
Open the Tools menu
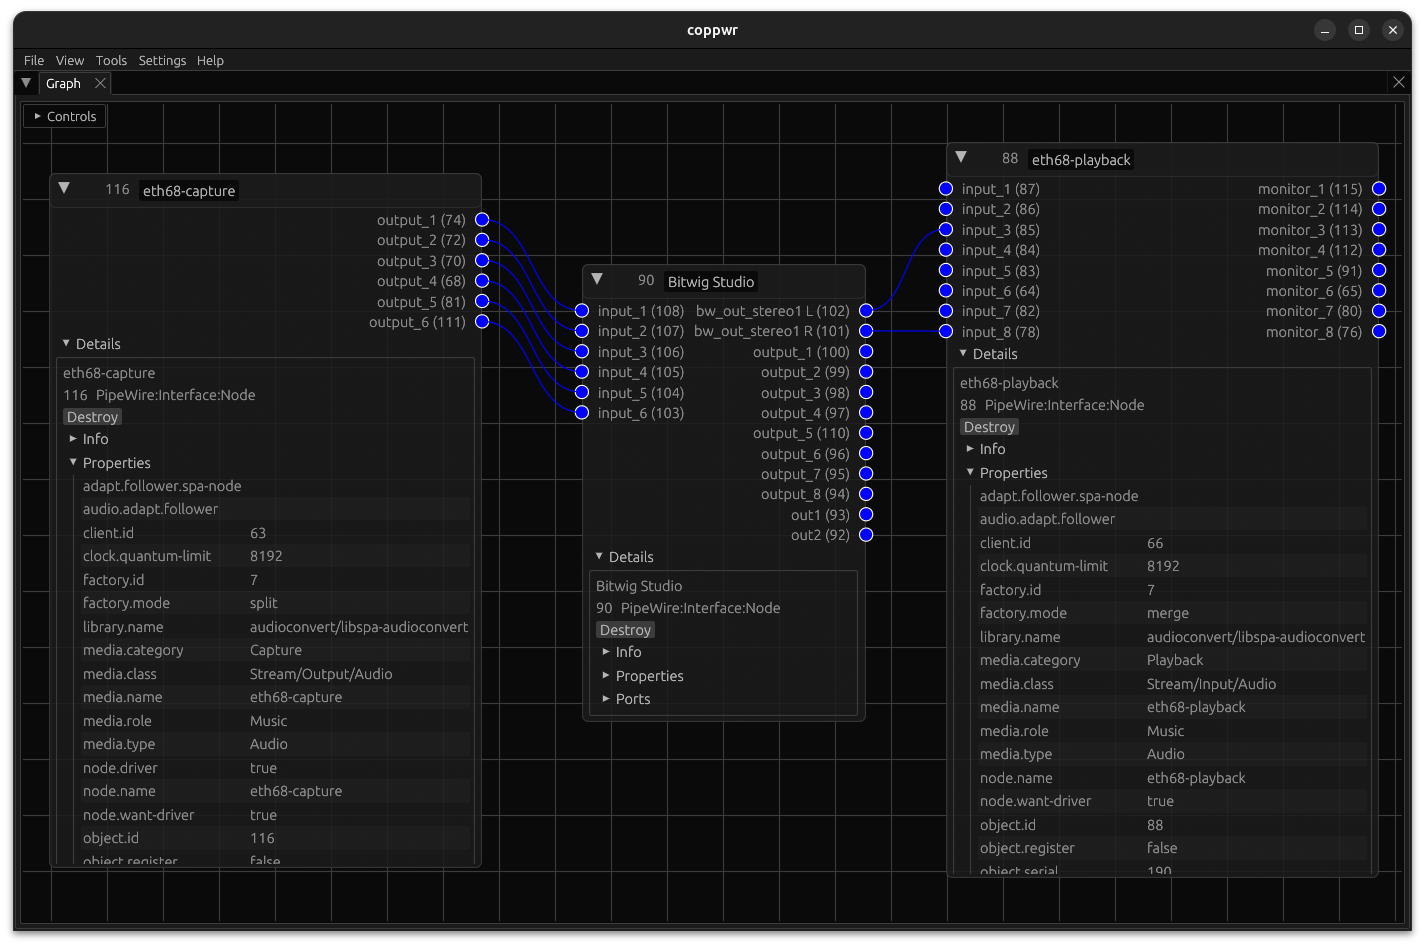(x=111, y=61)
